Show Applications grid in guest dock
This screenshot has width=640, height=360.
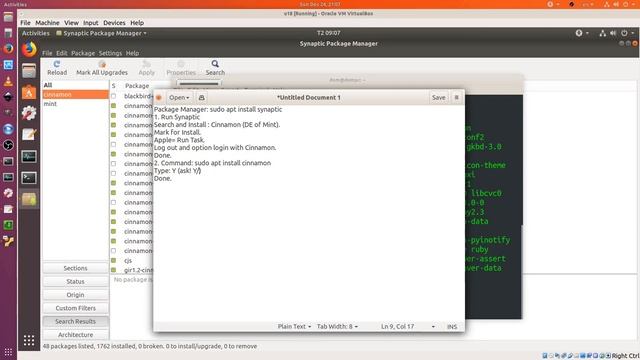pyautogui.click(x=29, y=340)
